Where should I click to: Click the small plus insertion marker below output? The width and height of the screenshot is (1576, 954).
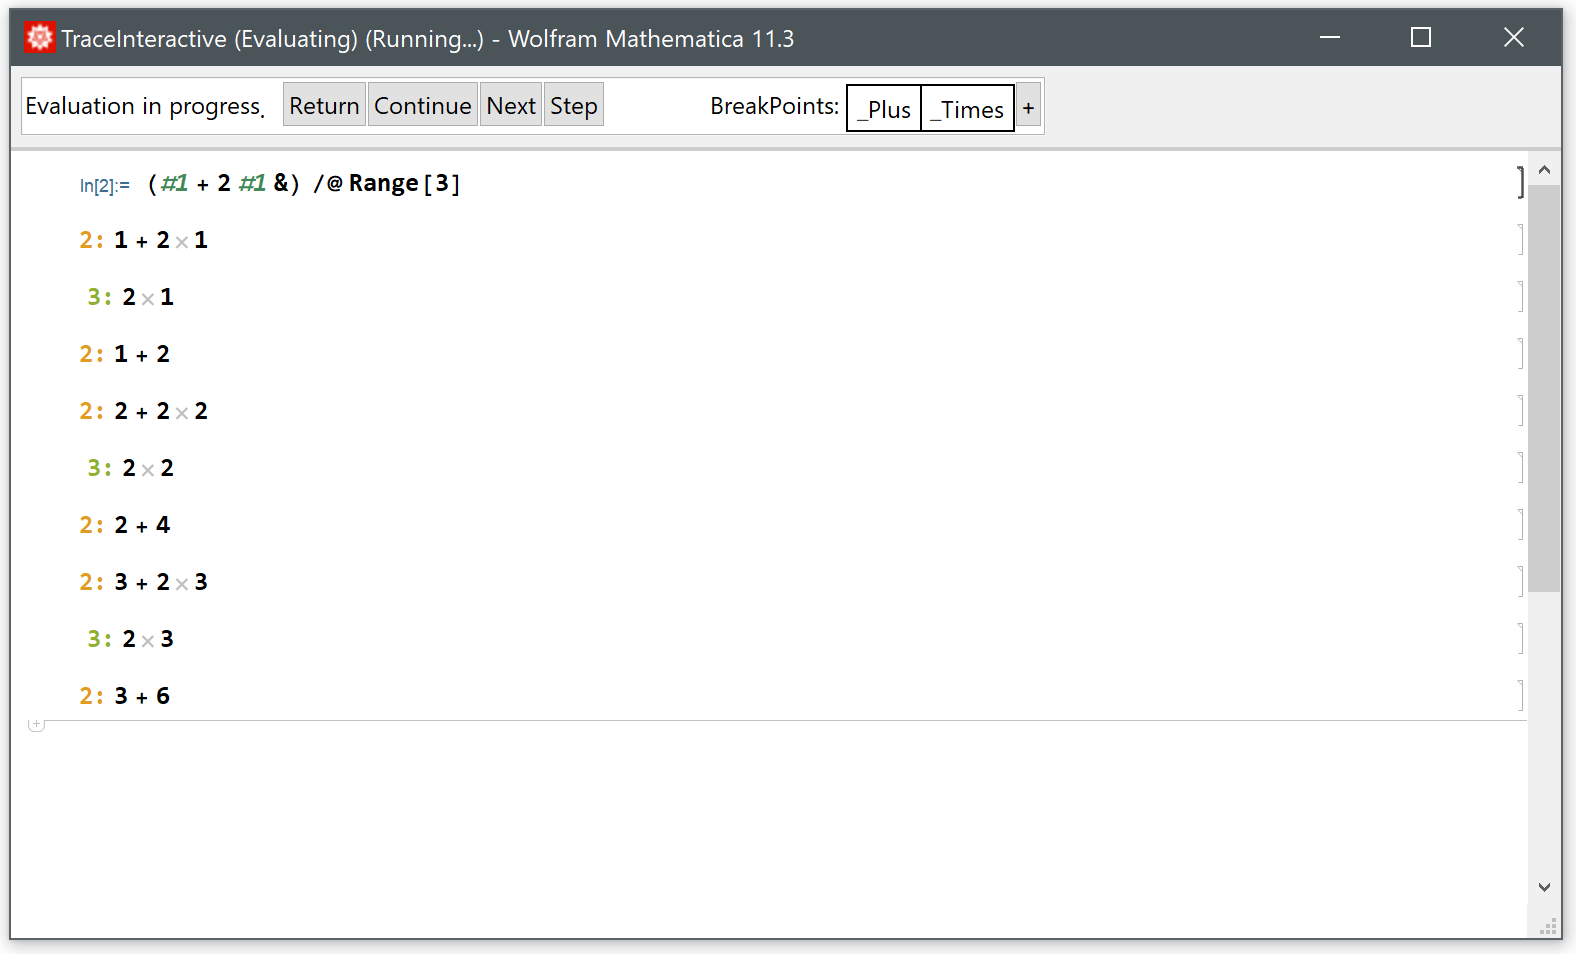click(37, 725)
